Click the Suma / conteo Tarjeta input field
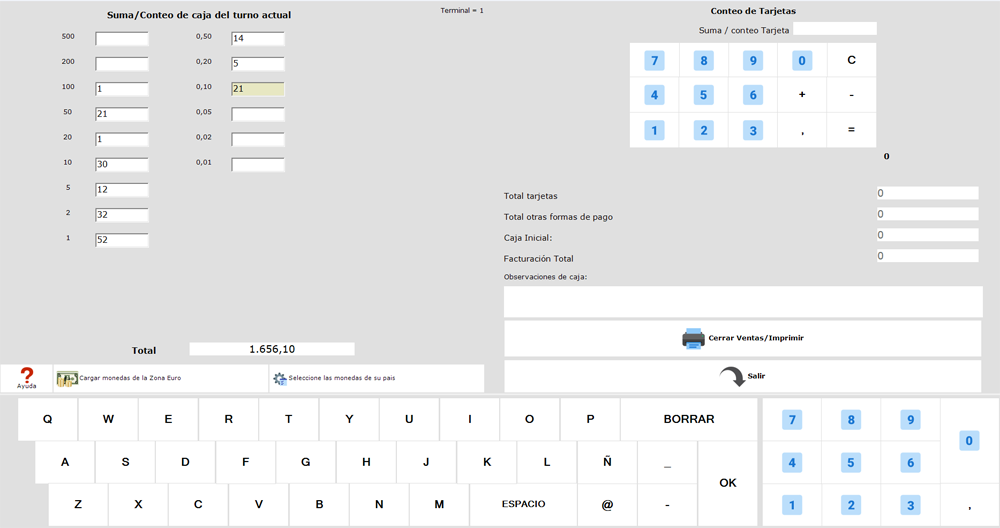 [834, 29]
